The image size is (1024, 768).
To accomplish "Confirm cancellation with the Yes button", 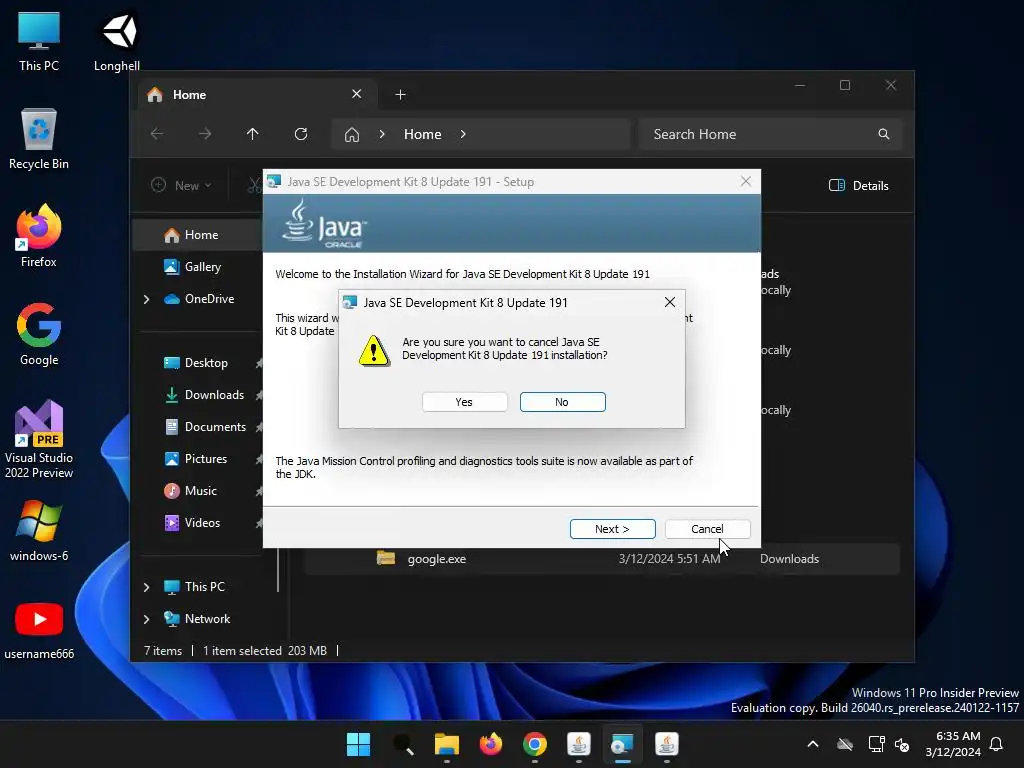I will (x=464, y=402).
